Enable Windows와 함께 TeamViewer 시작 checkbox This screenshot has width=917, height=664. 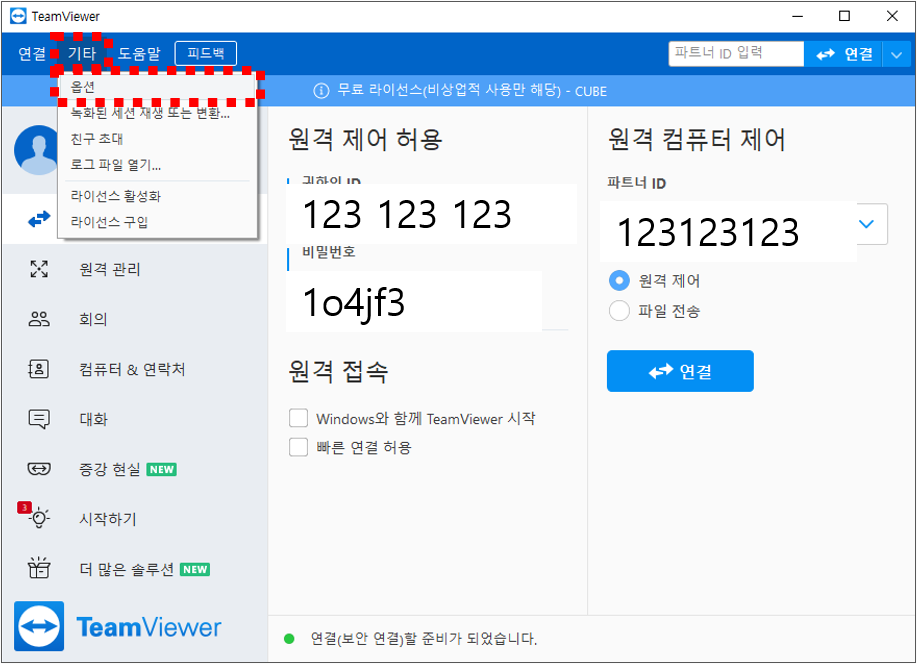[298, 418]
